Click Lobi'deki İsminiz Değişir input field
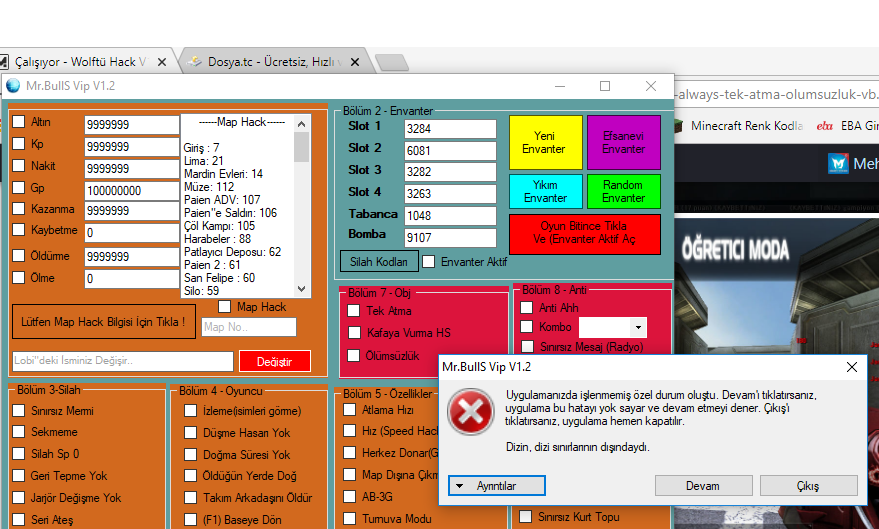The height and width of the screenshot is (529, 879). (x=122, y=361)
